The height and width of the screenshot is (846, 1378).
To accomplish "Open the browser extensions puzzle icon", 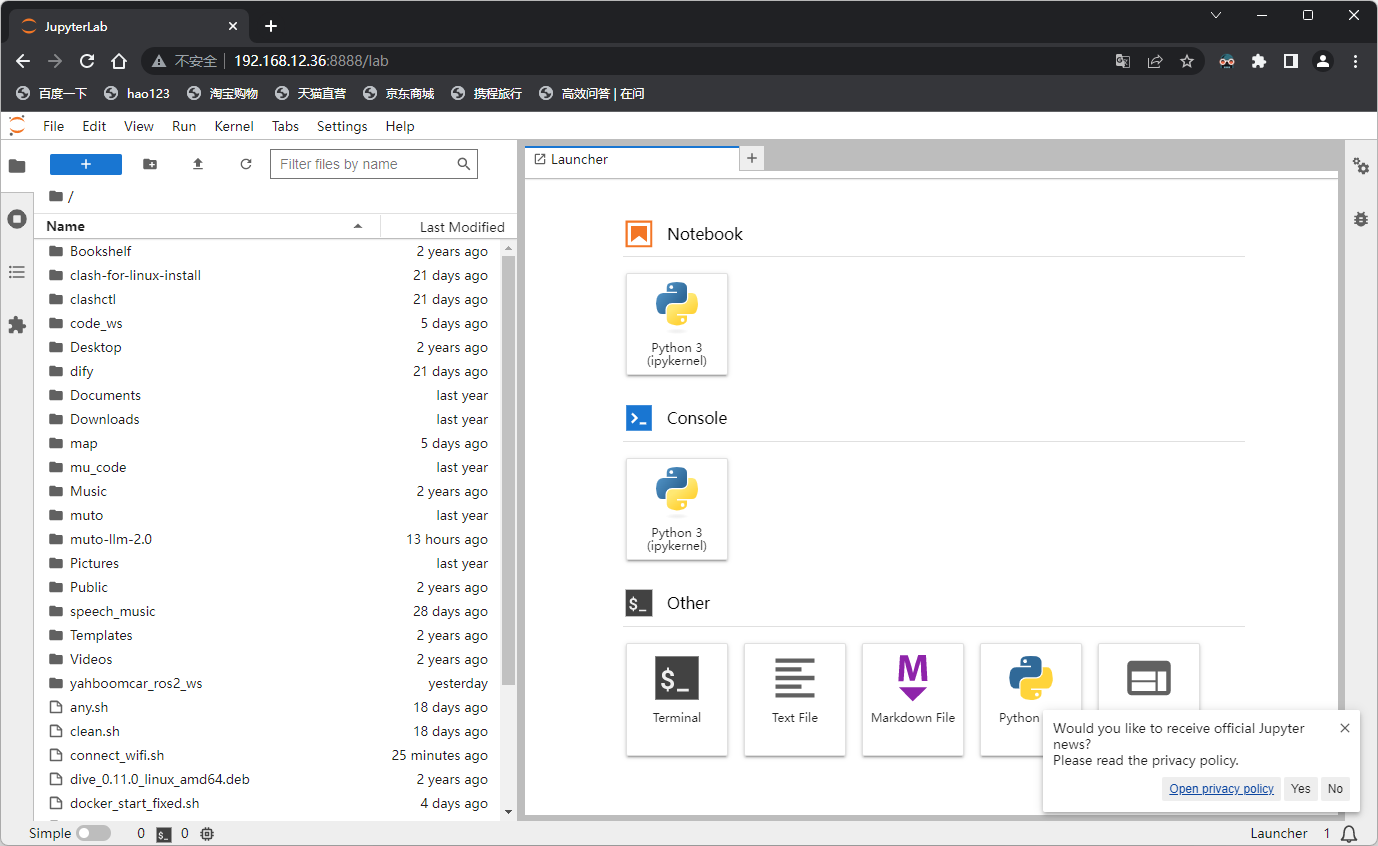I will coord(1259,61).
